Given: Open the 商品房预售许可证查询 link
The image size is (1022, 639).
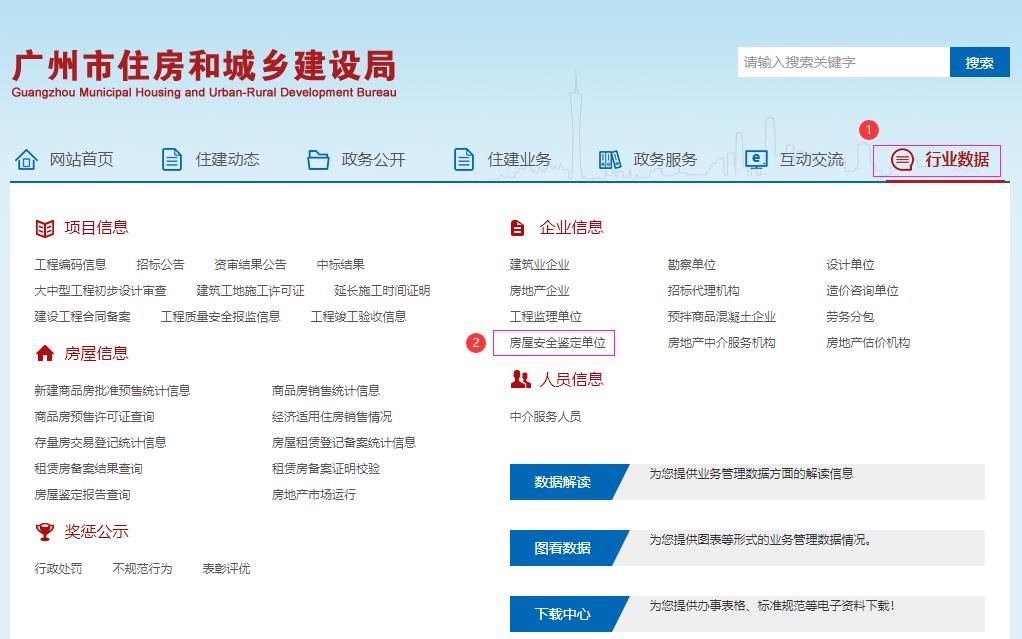Looking at the screenshot, I should click(95, 417).
